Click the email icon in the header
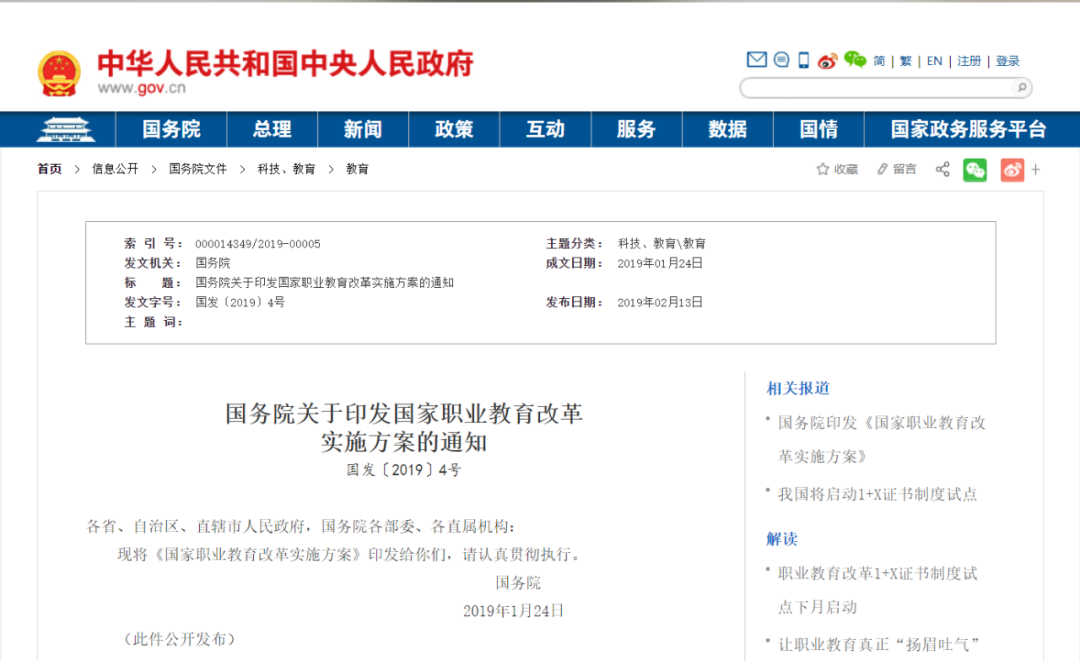Image resolution: width=1080 pixels, height=661 pixels. pos(757,60)
